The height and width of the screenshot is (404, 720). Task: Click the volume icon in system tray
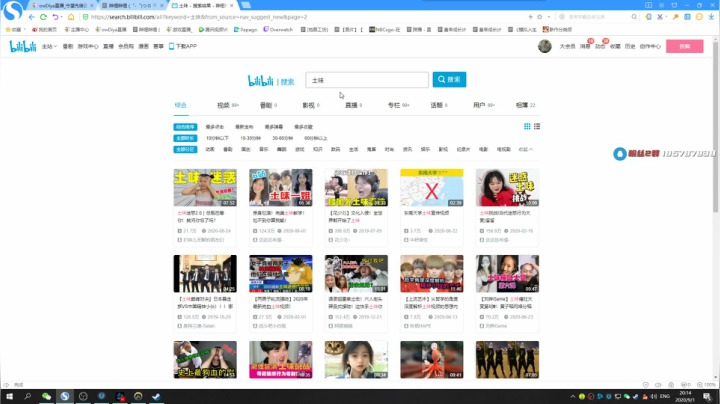point(654,397)
